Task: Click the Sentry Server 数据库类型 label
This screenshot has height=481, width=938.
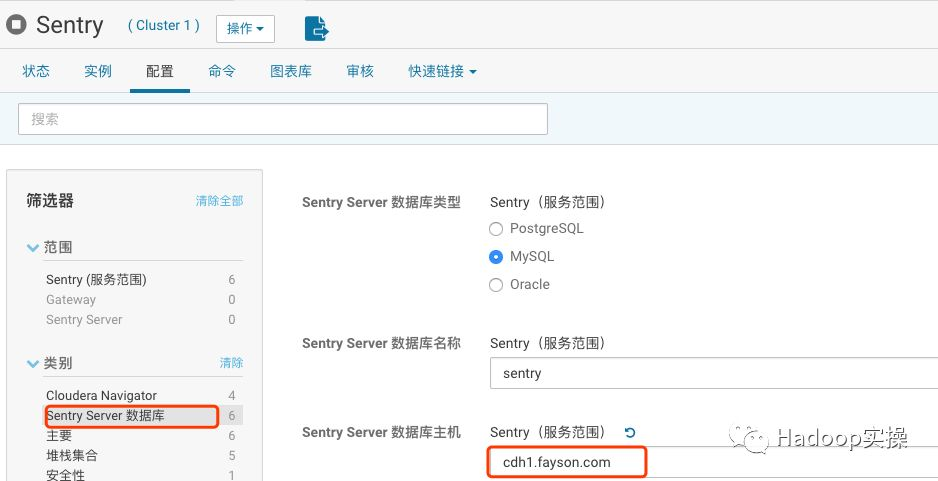Action: [x=381, y=202]
